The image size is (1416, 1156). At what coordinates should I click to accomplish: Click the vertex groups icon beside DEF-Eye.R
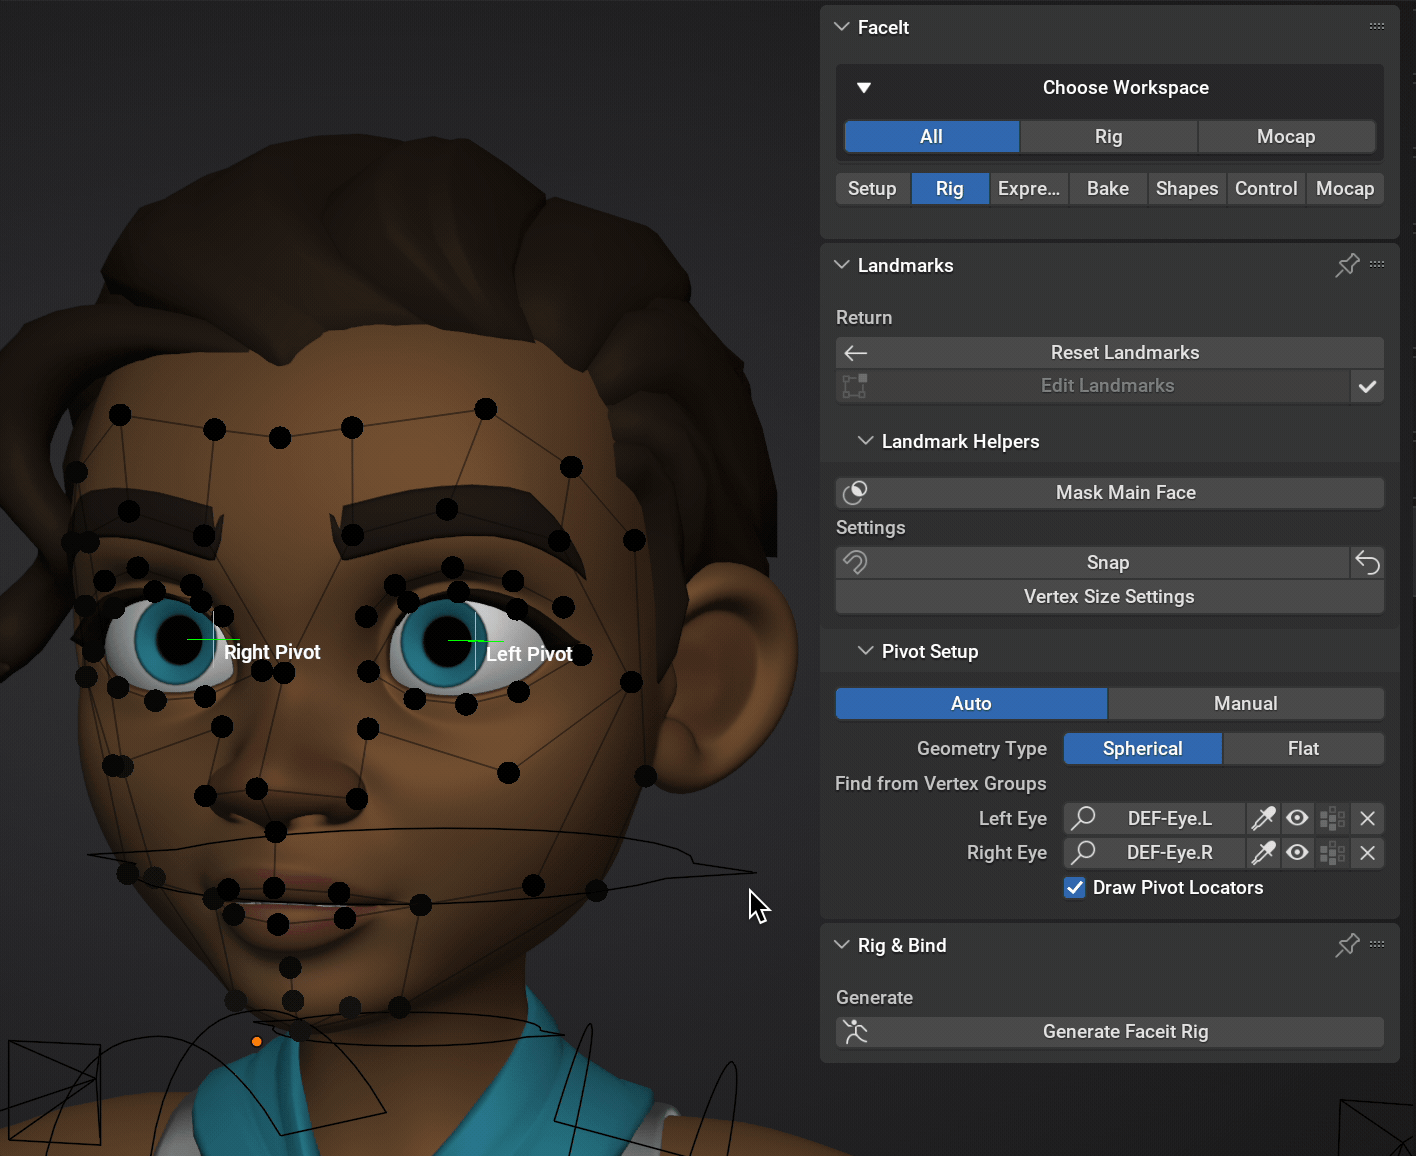[1331, 853]
